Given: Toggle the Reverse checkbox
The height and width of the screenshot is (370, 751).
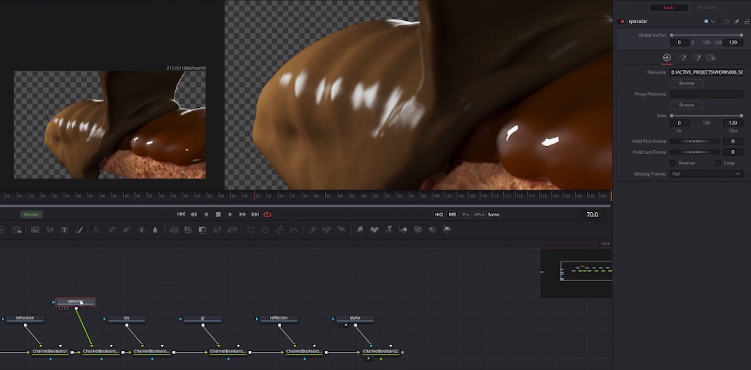Looking at the screenshot, I should point(673,163).
